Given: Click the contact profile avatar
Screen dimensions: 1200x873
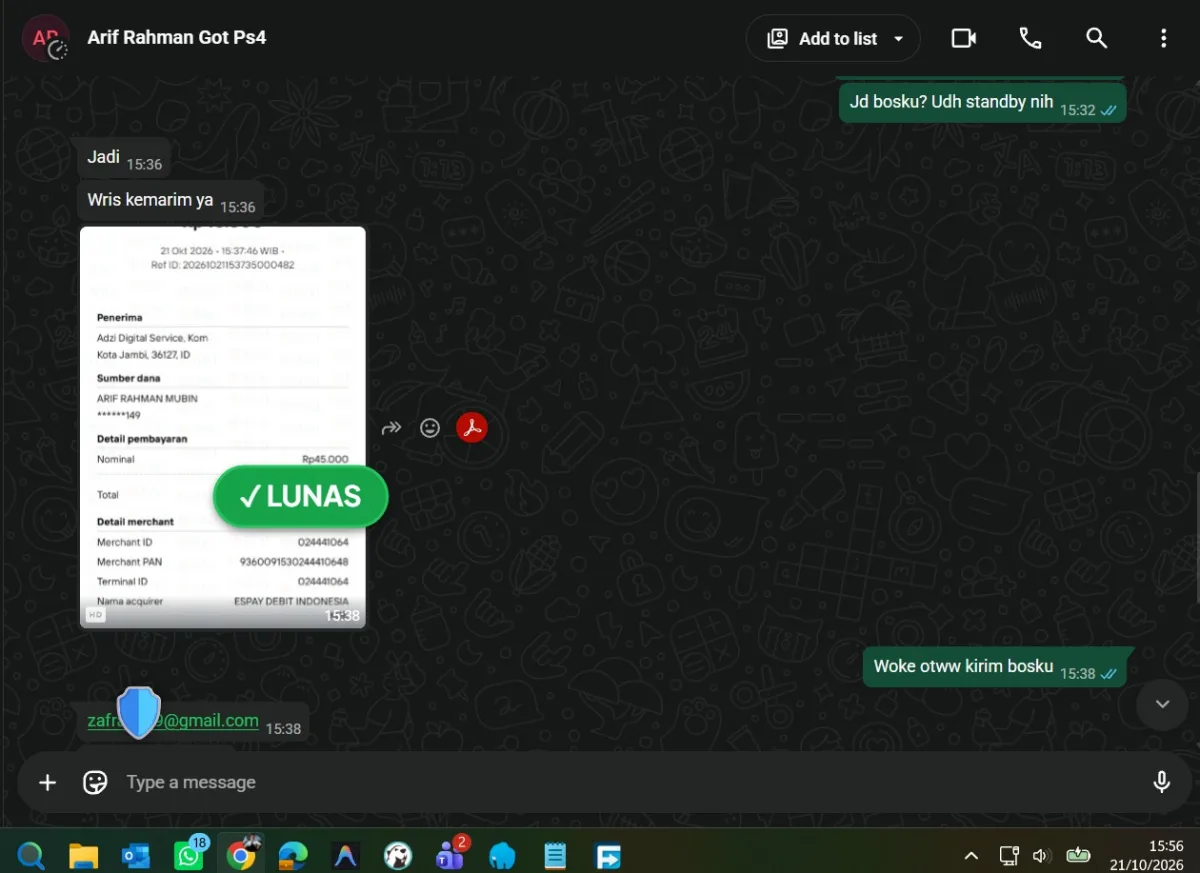Looking at the screenshot, I should [46, 38].
